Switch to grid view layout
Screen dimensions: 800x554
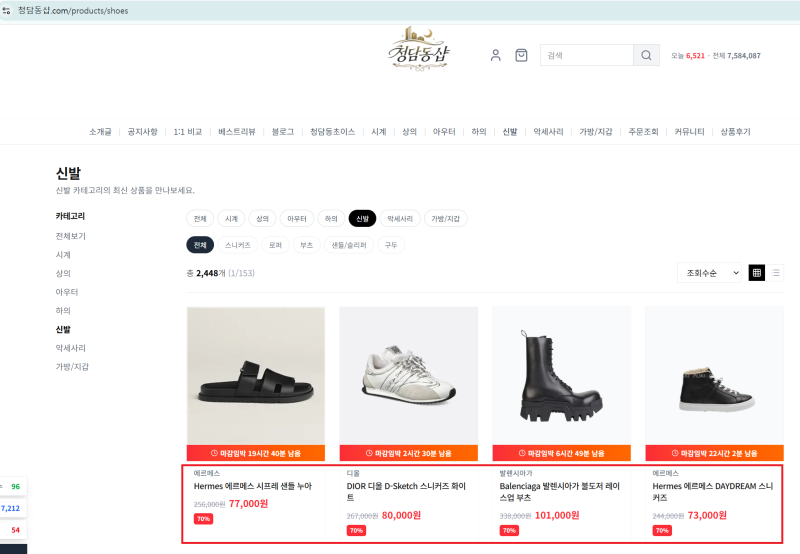(x=757, y=272)
